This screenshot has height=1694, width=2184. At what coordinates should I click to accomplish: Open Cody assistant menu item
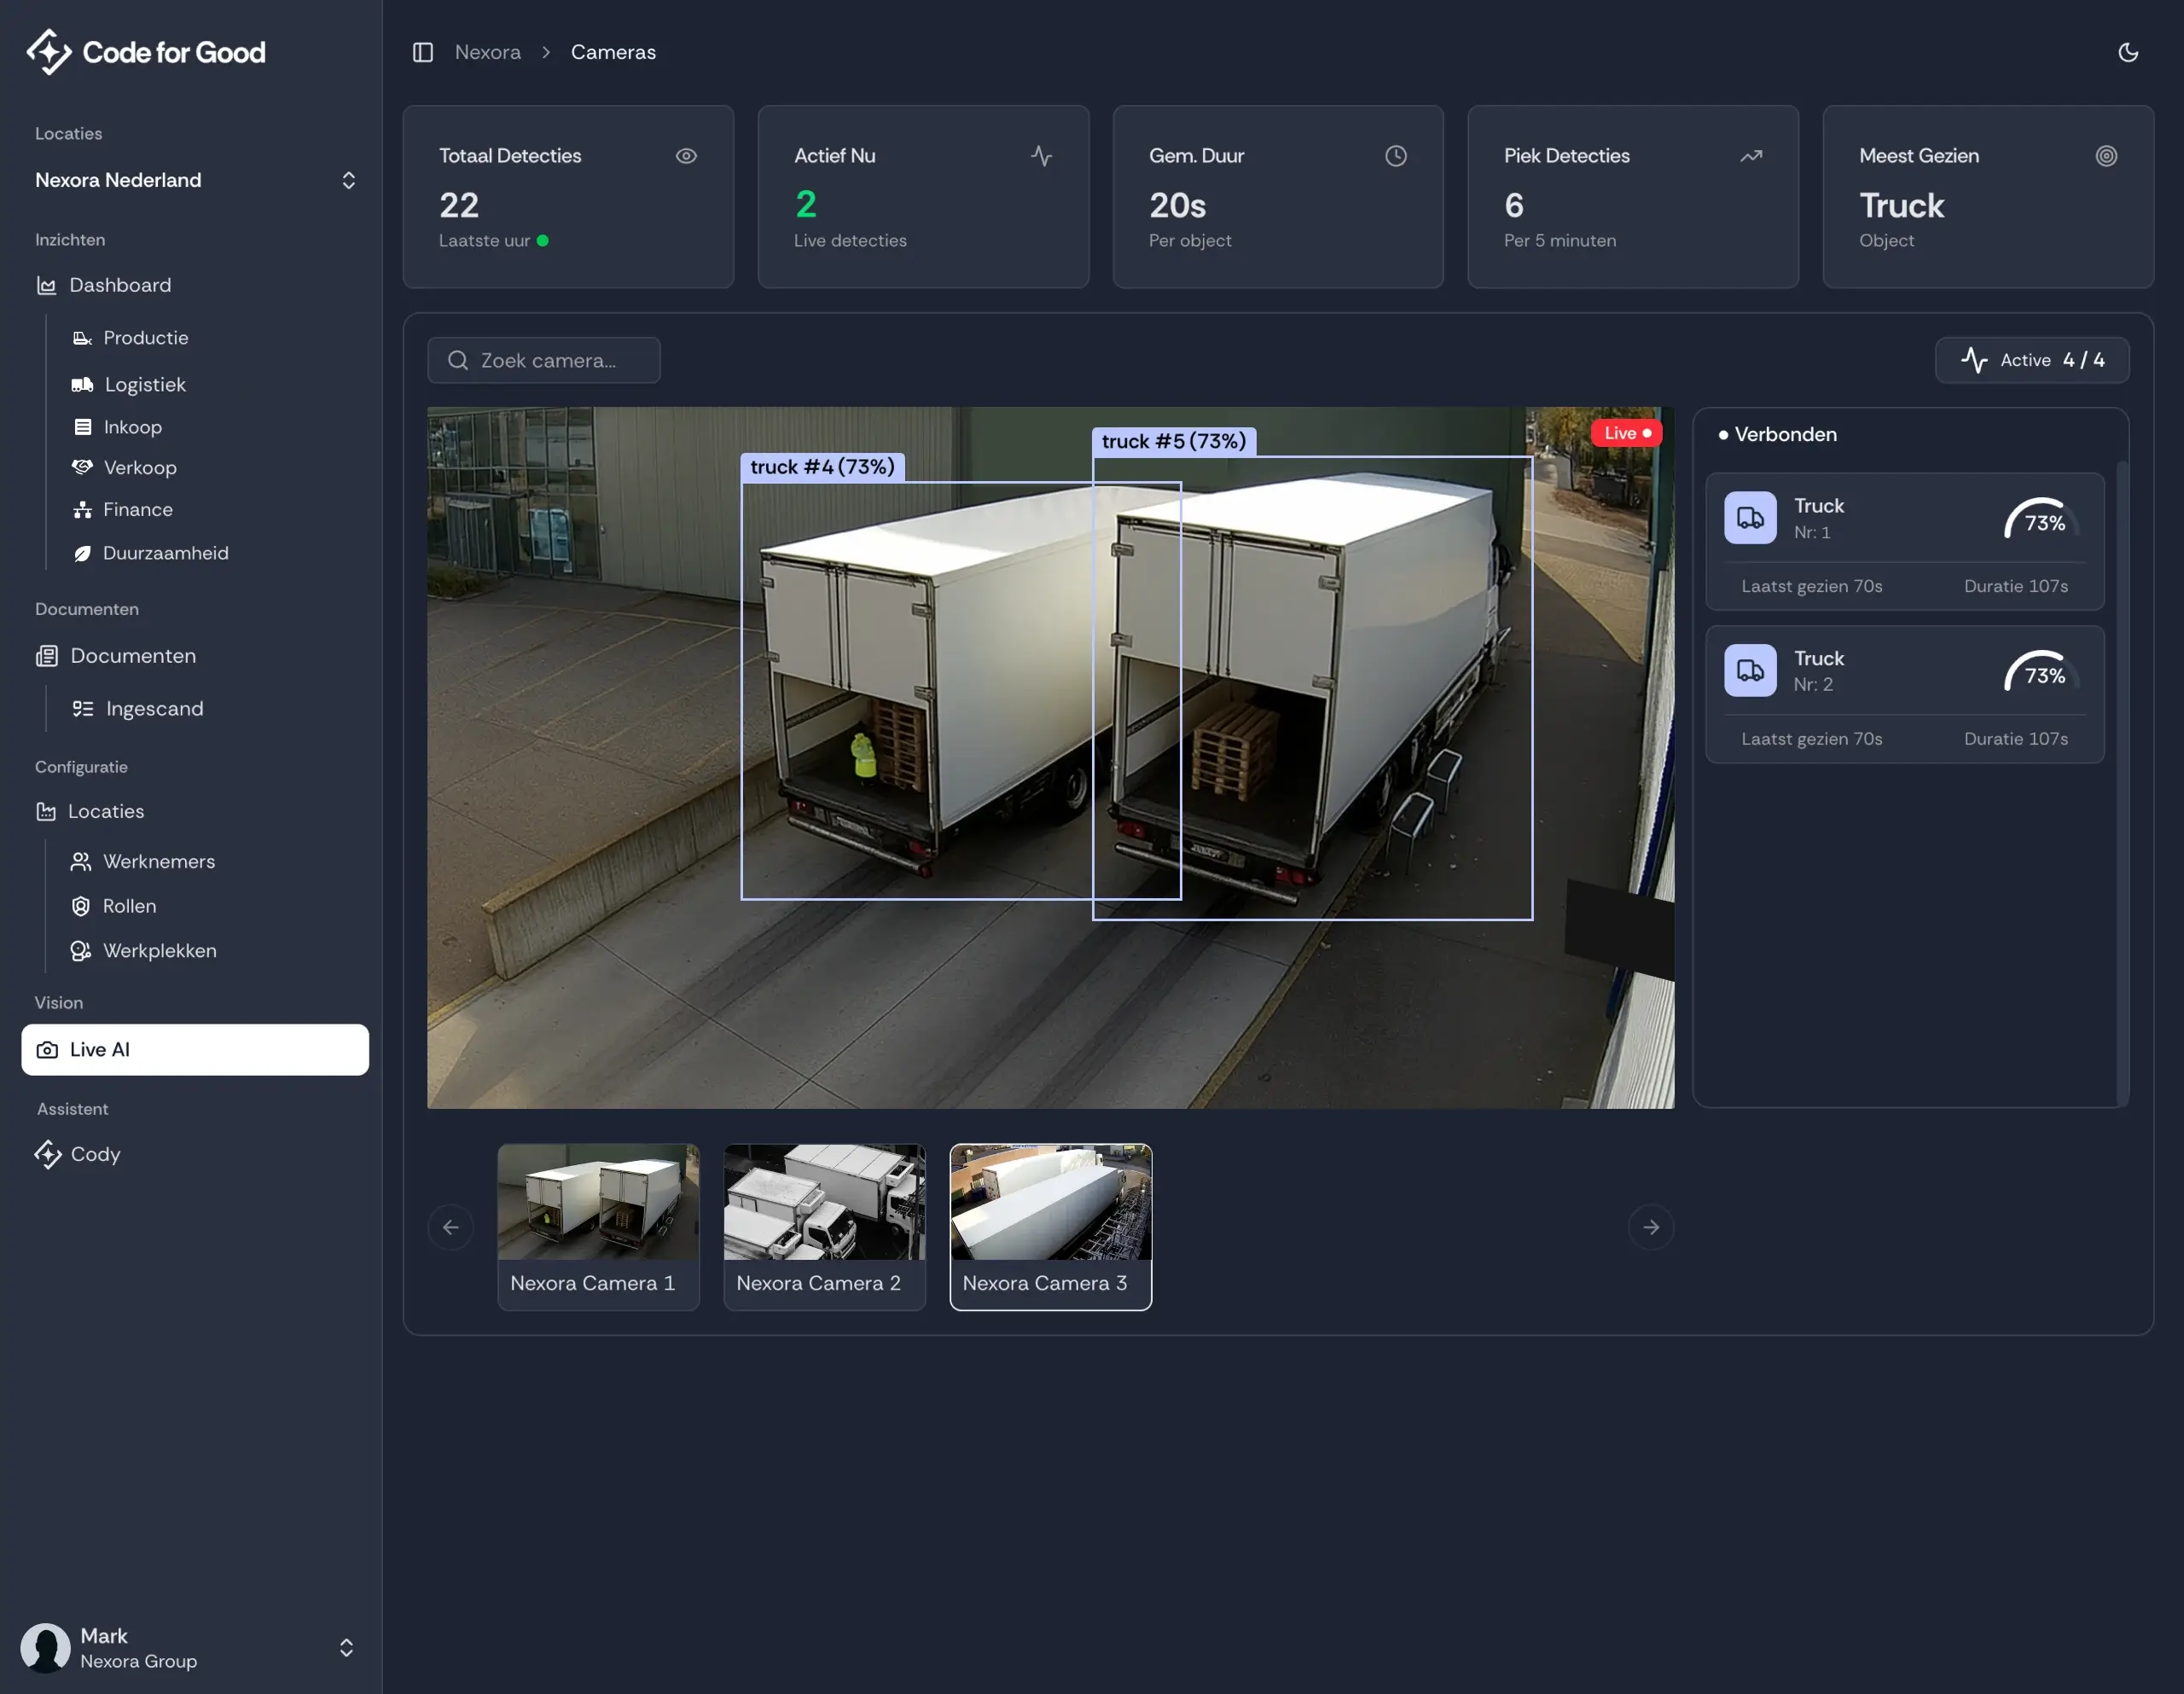[x=95, y=1154]
